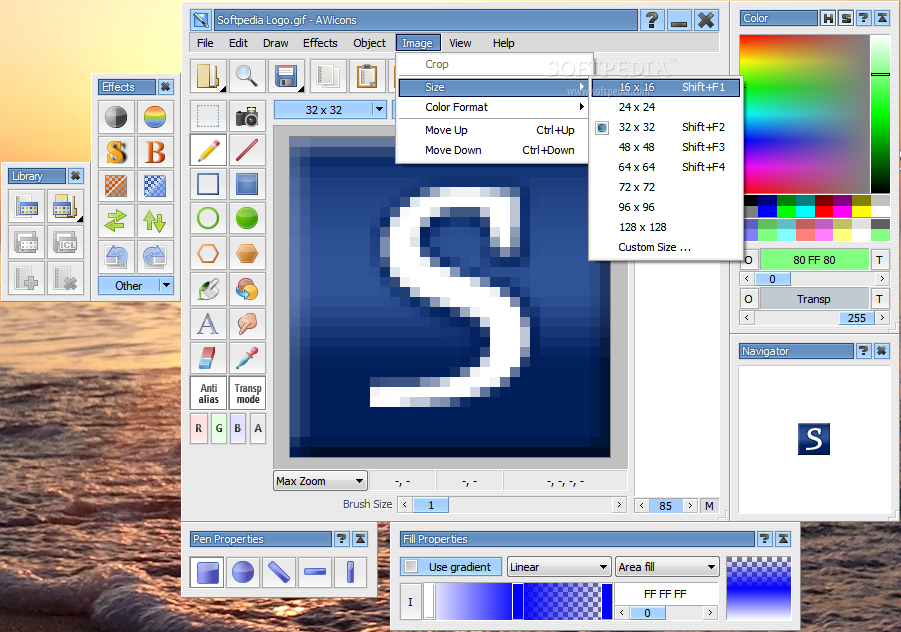The width and height of the screenshot is (901, 632).
Task: Toggle the R red channel
Action: click(x=199, y=429)
